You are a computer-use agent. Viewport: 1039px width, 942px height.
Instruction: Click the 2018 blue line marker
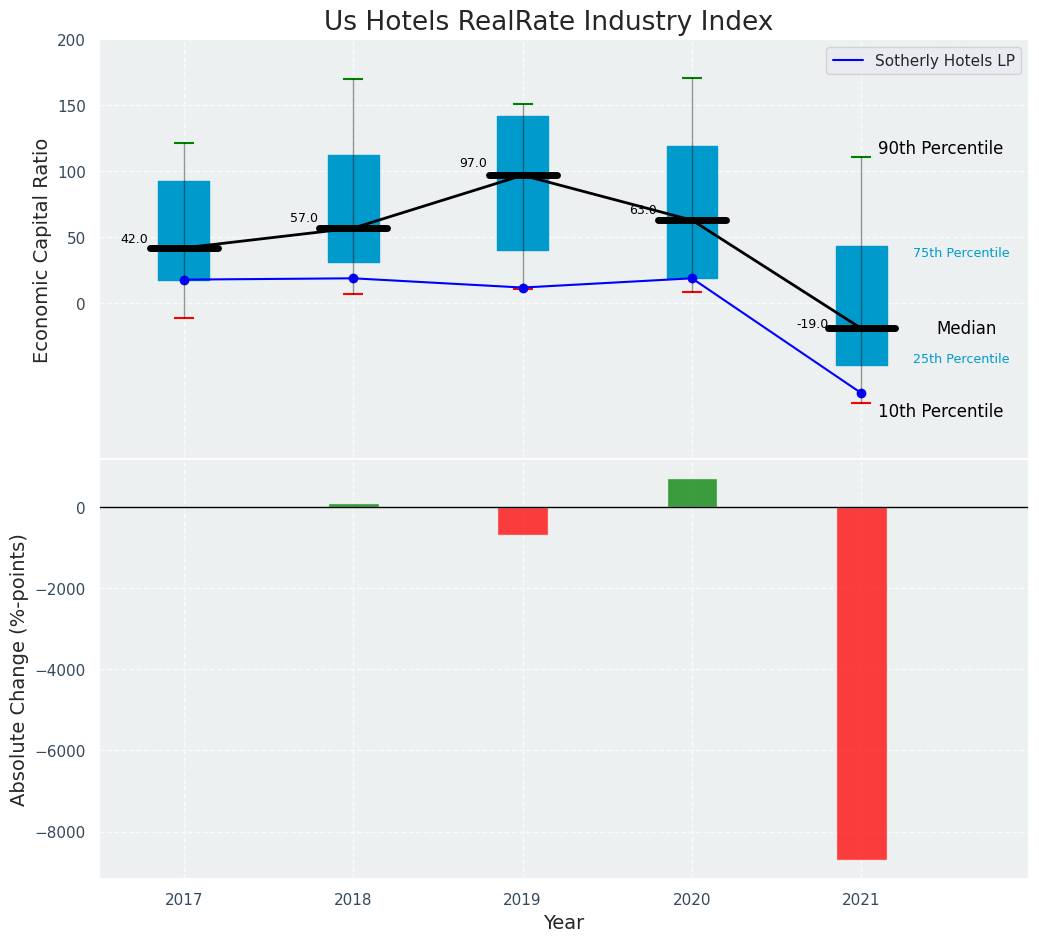[x=353, y=279]
